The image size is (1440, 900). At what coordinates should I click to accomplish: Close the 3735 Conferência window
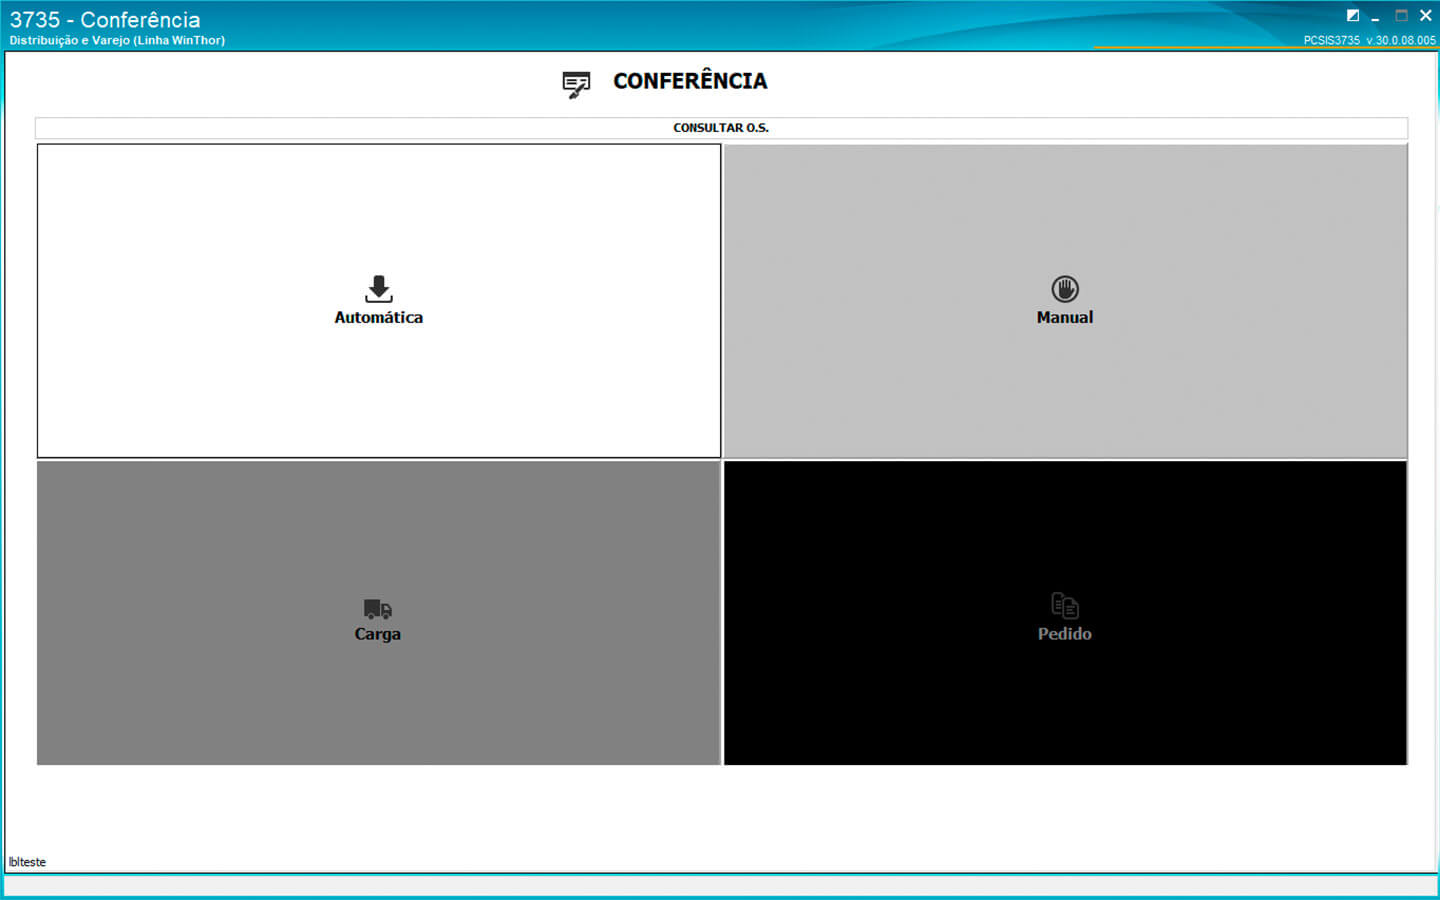pyautogui.click(x=1426, y=15)
